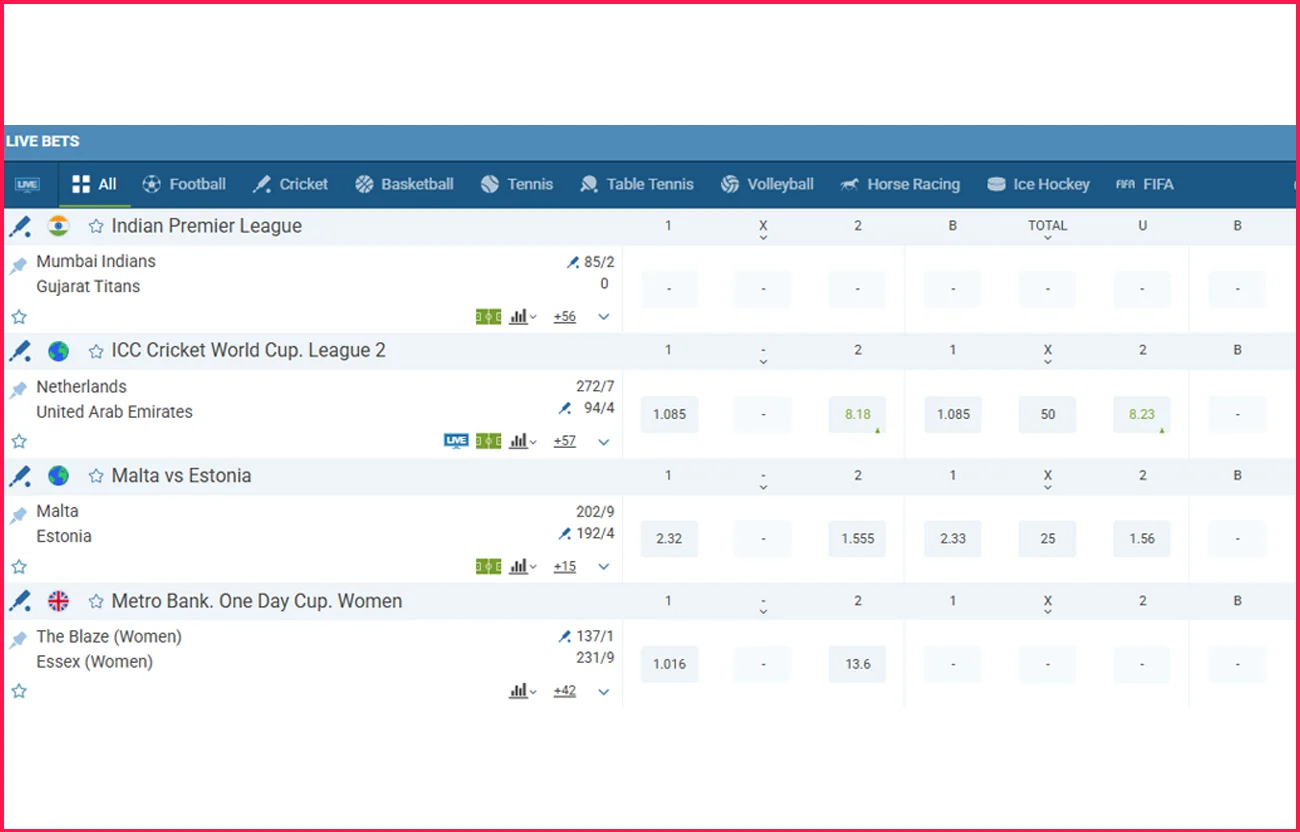The image size is (1300, 832).
Task: Select odds 13.6 for Essex (Women)
Action: pos(858,664)
